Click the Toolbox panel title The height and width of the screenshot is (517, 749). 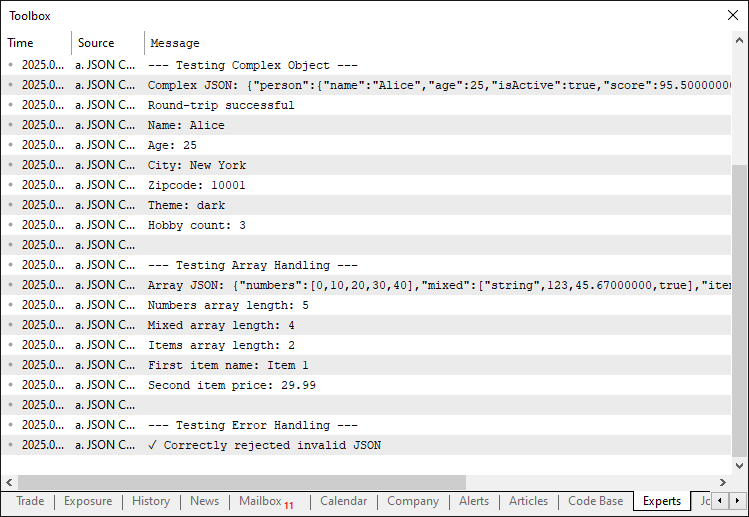coord(30,16)
